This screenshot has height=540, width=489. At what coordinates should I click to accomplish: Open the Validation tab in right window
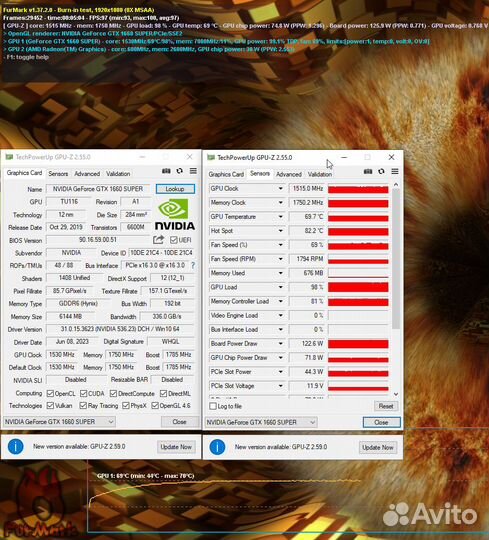tap(320, 174)
